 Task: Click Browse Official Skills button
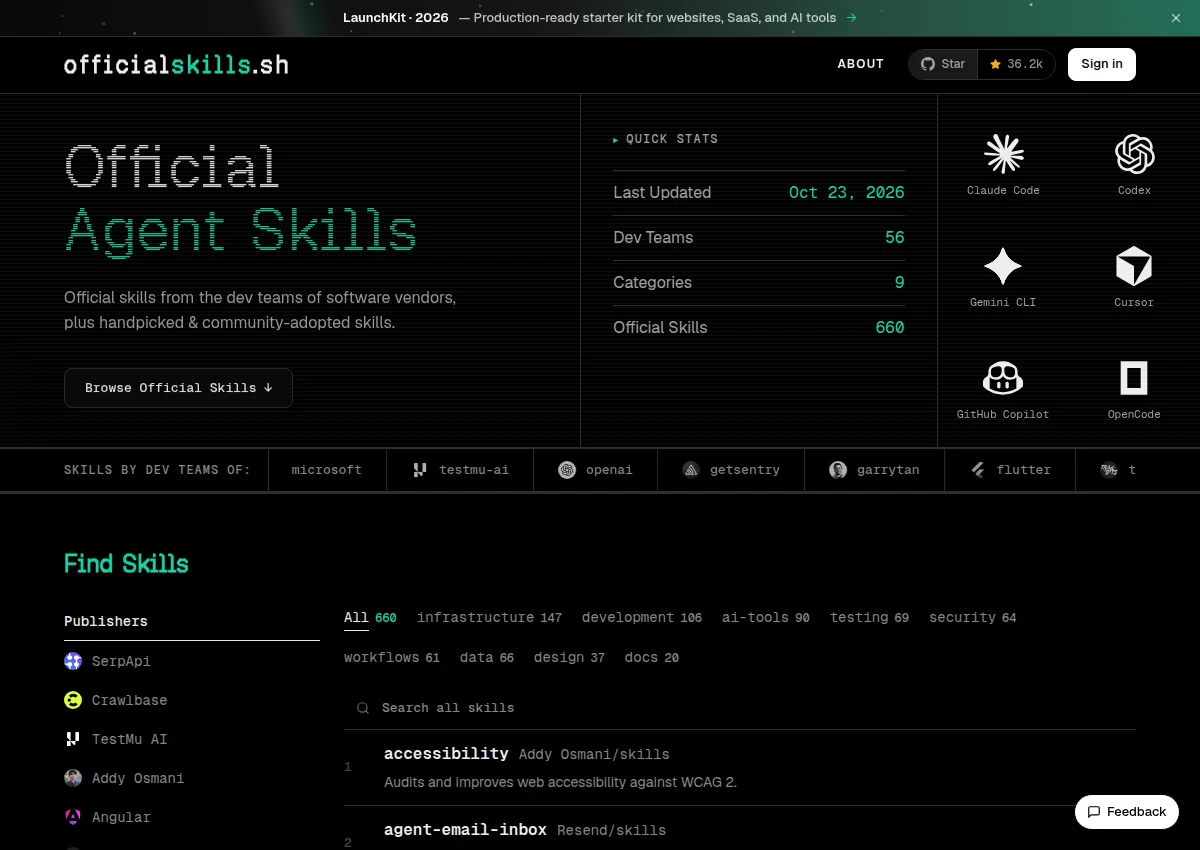178,388
